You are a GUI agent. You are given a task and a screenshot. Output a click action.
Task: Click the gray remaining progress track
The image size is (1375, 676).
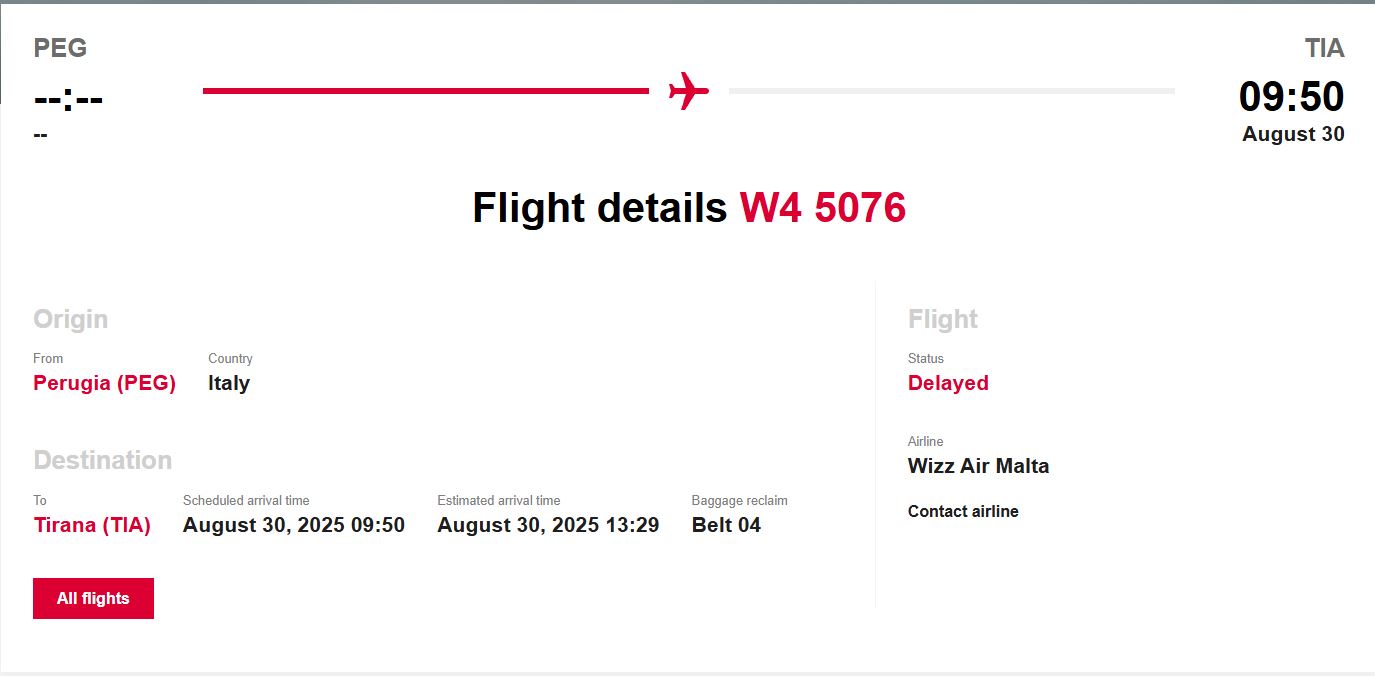[951, 91]
